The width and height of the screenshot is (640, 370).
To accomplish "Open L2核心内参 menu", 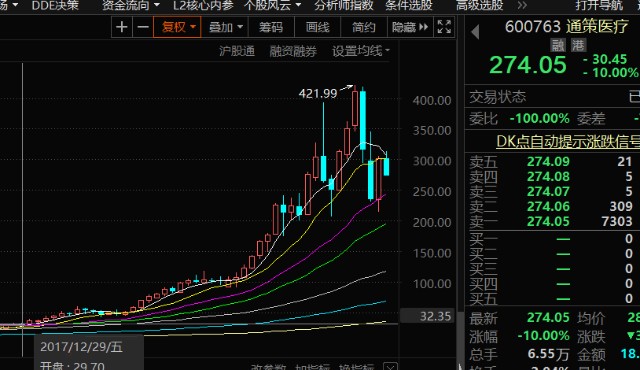I will coord(203,5).
